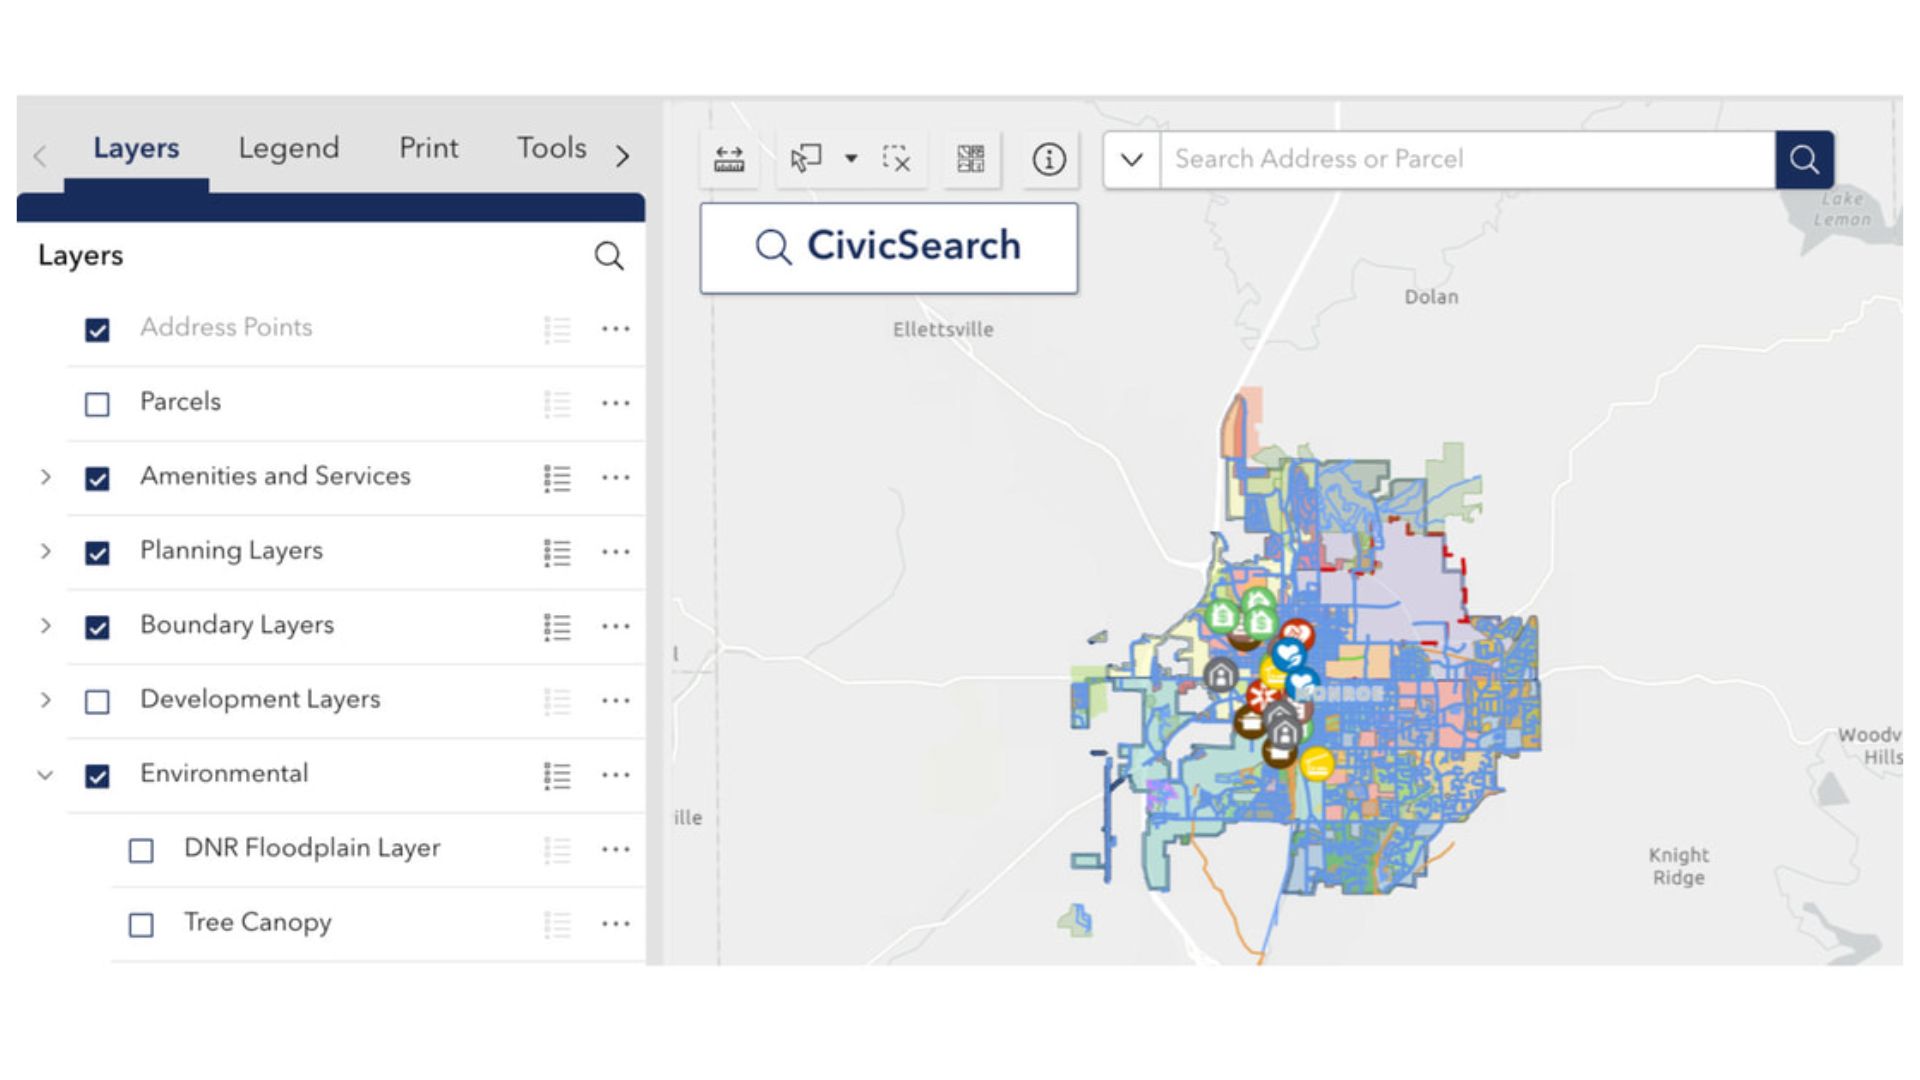Show legend for Boundary Layers
Viewport: 1920px width, 1080px height.
pos(557,626)
